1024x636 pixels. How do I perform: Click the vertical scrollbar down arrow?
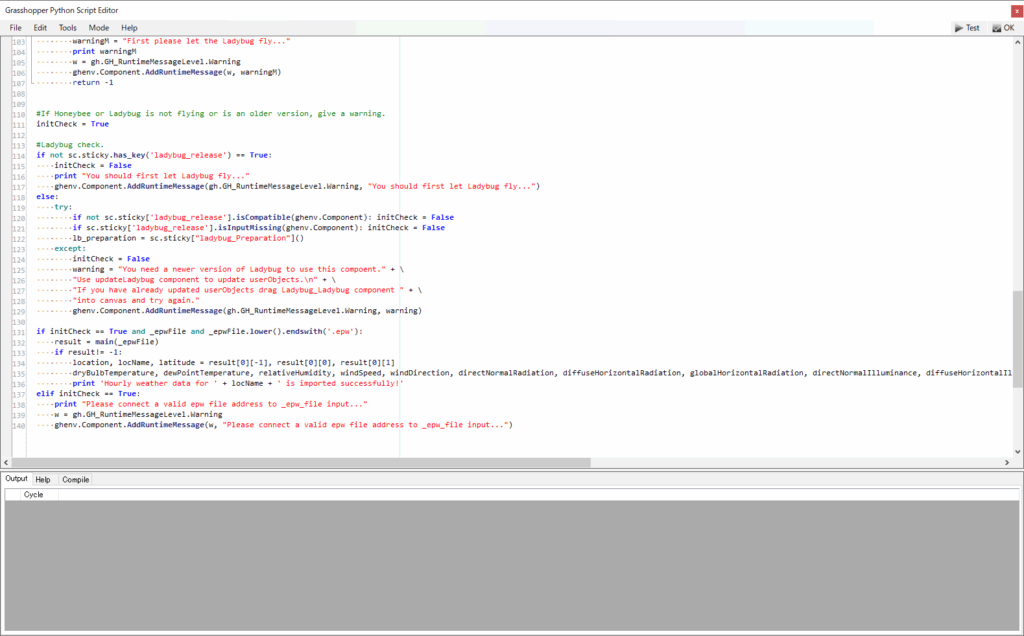[x=1018, y=453]
